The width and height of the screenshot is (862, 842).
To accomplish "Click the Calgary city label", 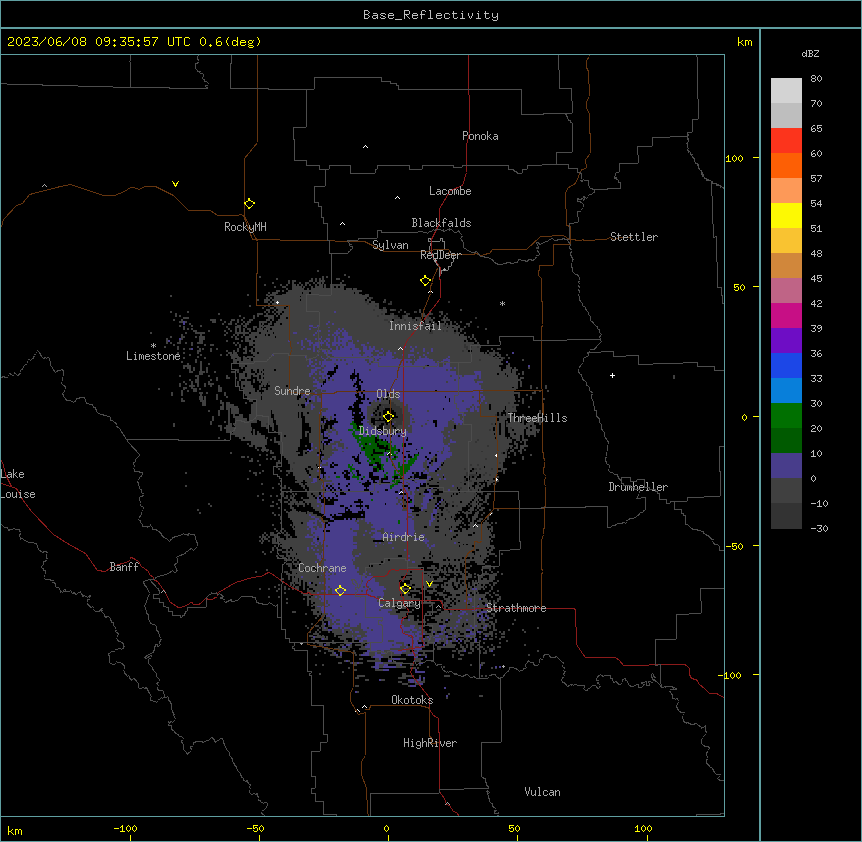I will [x=399, y=603].
